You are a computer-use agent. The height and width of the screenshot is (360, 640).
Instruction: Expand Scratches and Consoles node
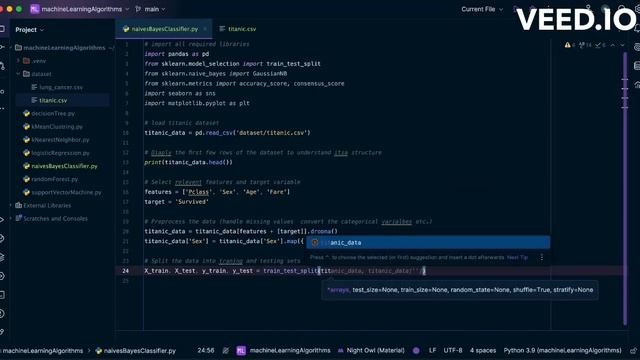click(x=11, y=218)
